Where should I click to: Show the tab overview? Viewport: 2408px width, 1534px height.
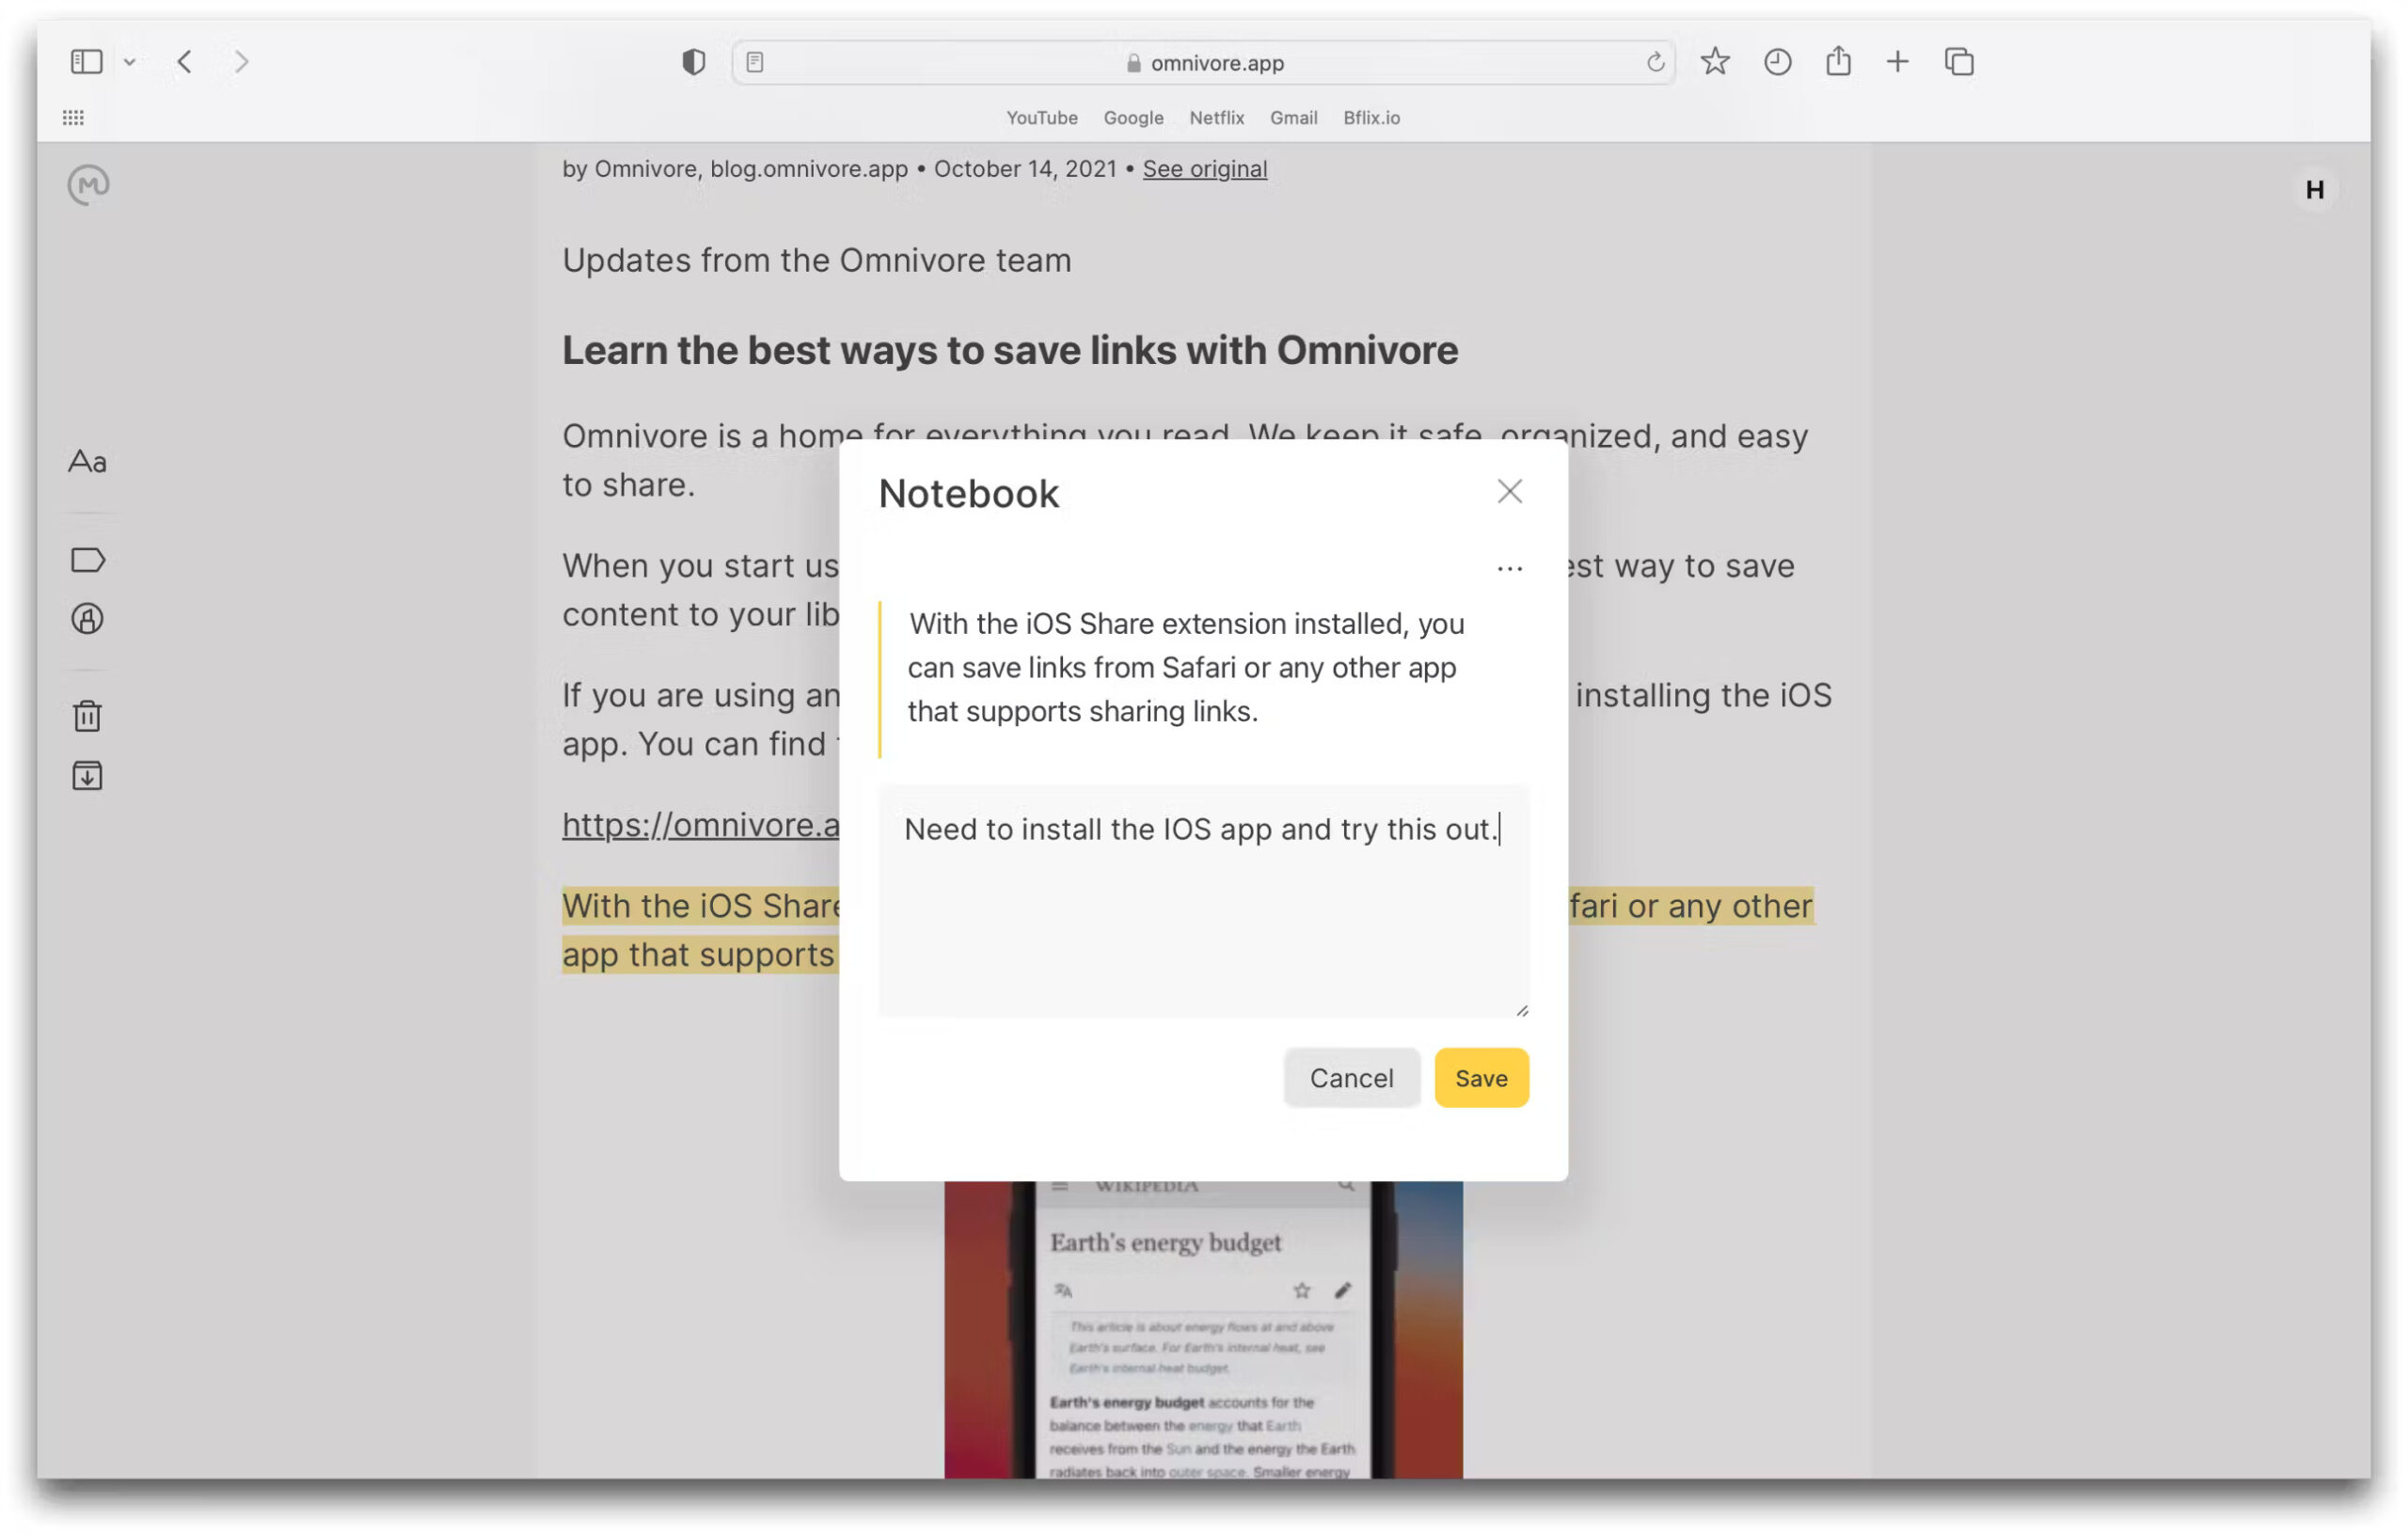click(1959, 62)
